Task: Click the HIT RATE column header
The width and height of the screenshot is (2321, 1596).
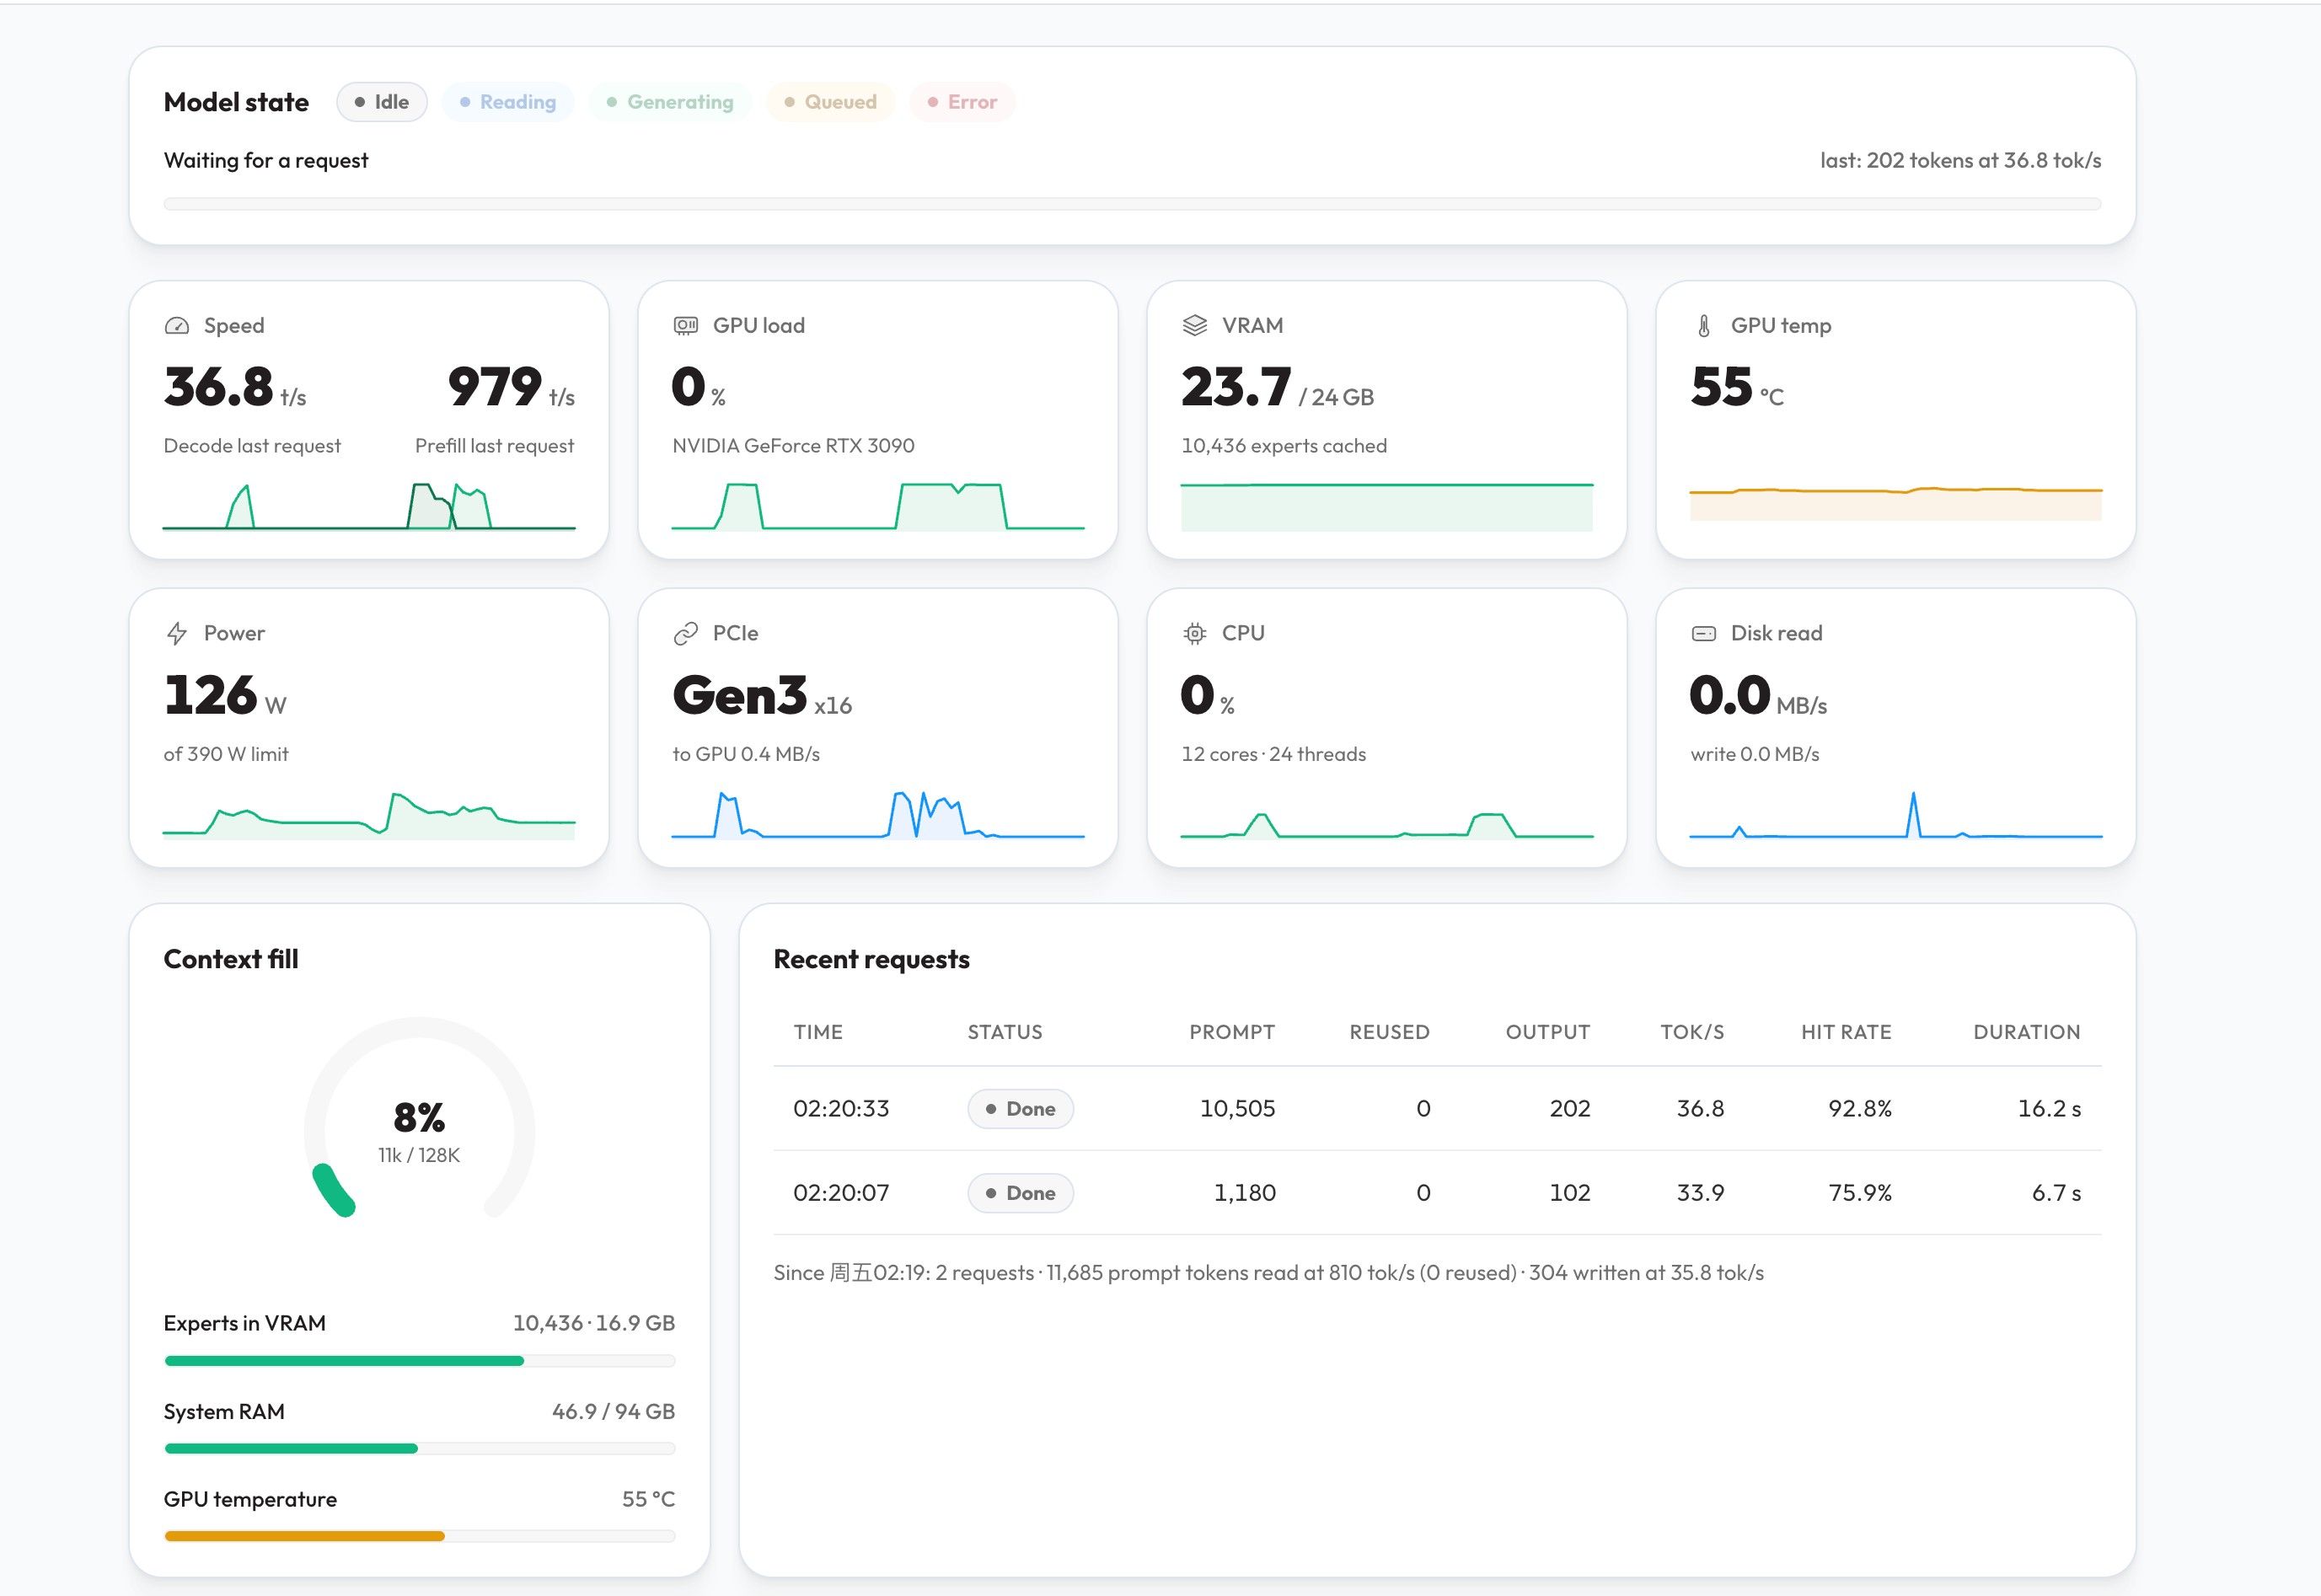Action: coord(1846,1032)
